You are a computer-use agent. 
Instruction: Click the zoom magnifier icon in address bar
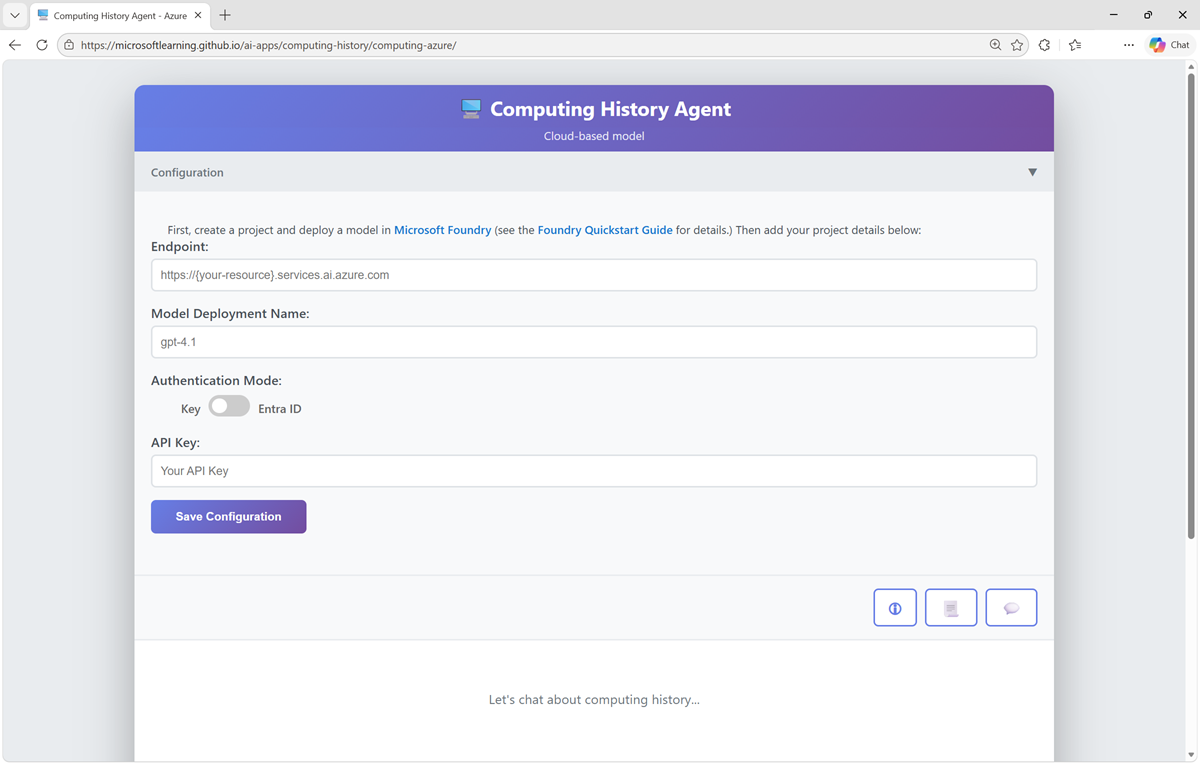(995, 45)
